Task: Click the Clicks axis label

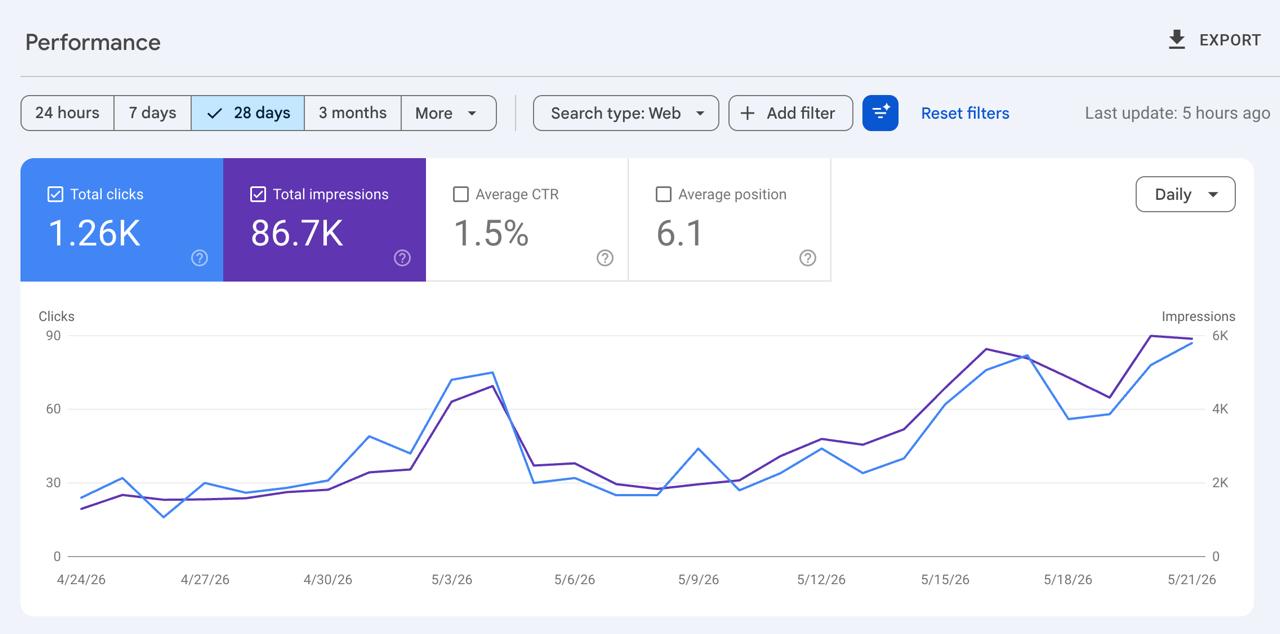Action: point(56,316)
